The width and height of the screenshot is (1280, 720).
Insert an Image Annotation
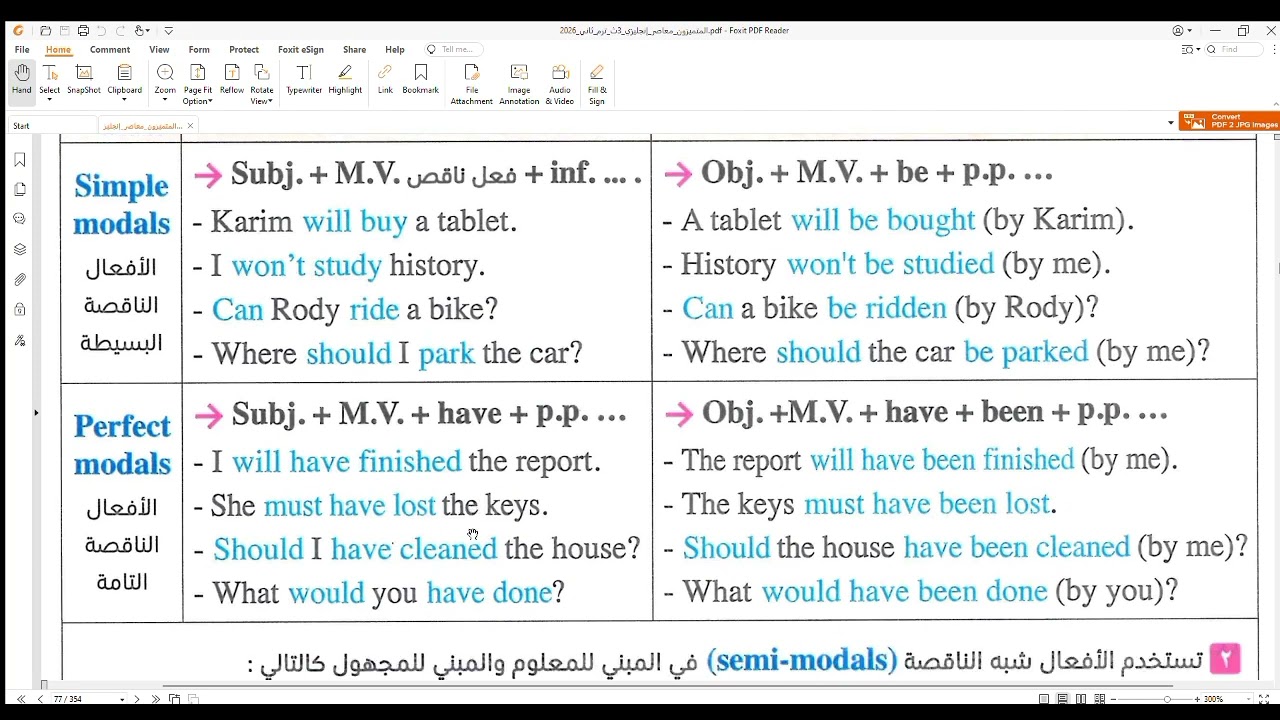point(519,84)
